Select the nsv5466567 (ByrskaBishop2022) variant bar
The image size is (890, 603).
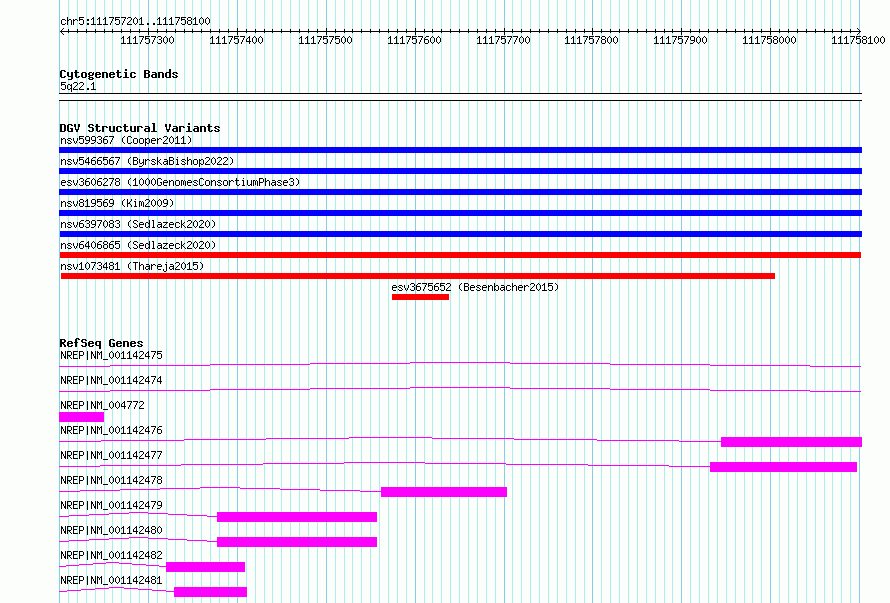(460, 171)
